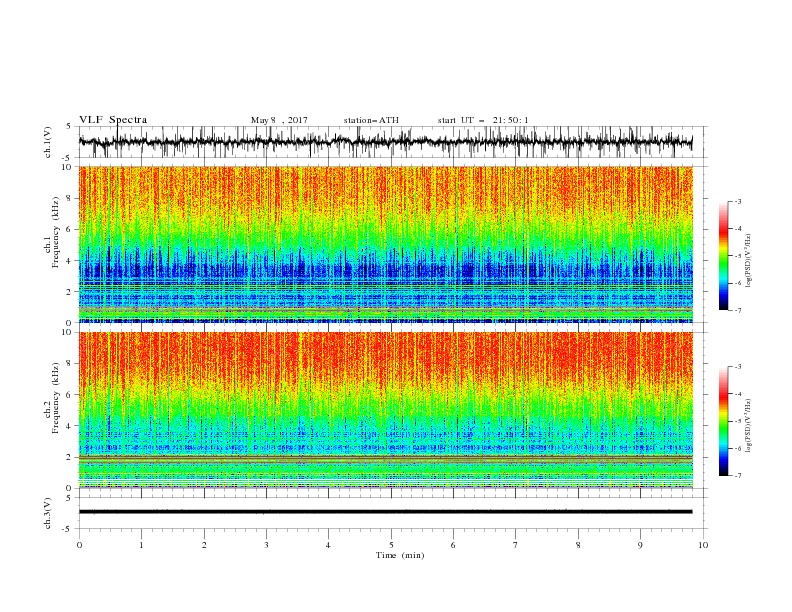Click the "-7" tick on ch.2 colorbar
Image resolution: width=792 pixels, height=612 pixels.
738,476
